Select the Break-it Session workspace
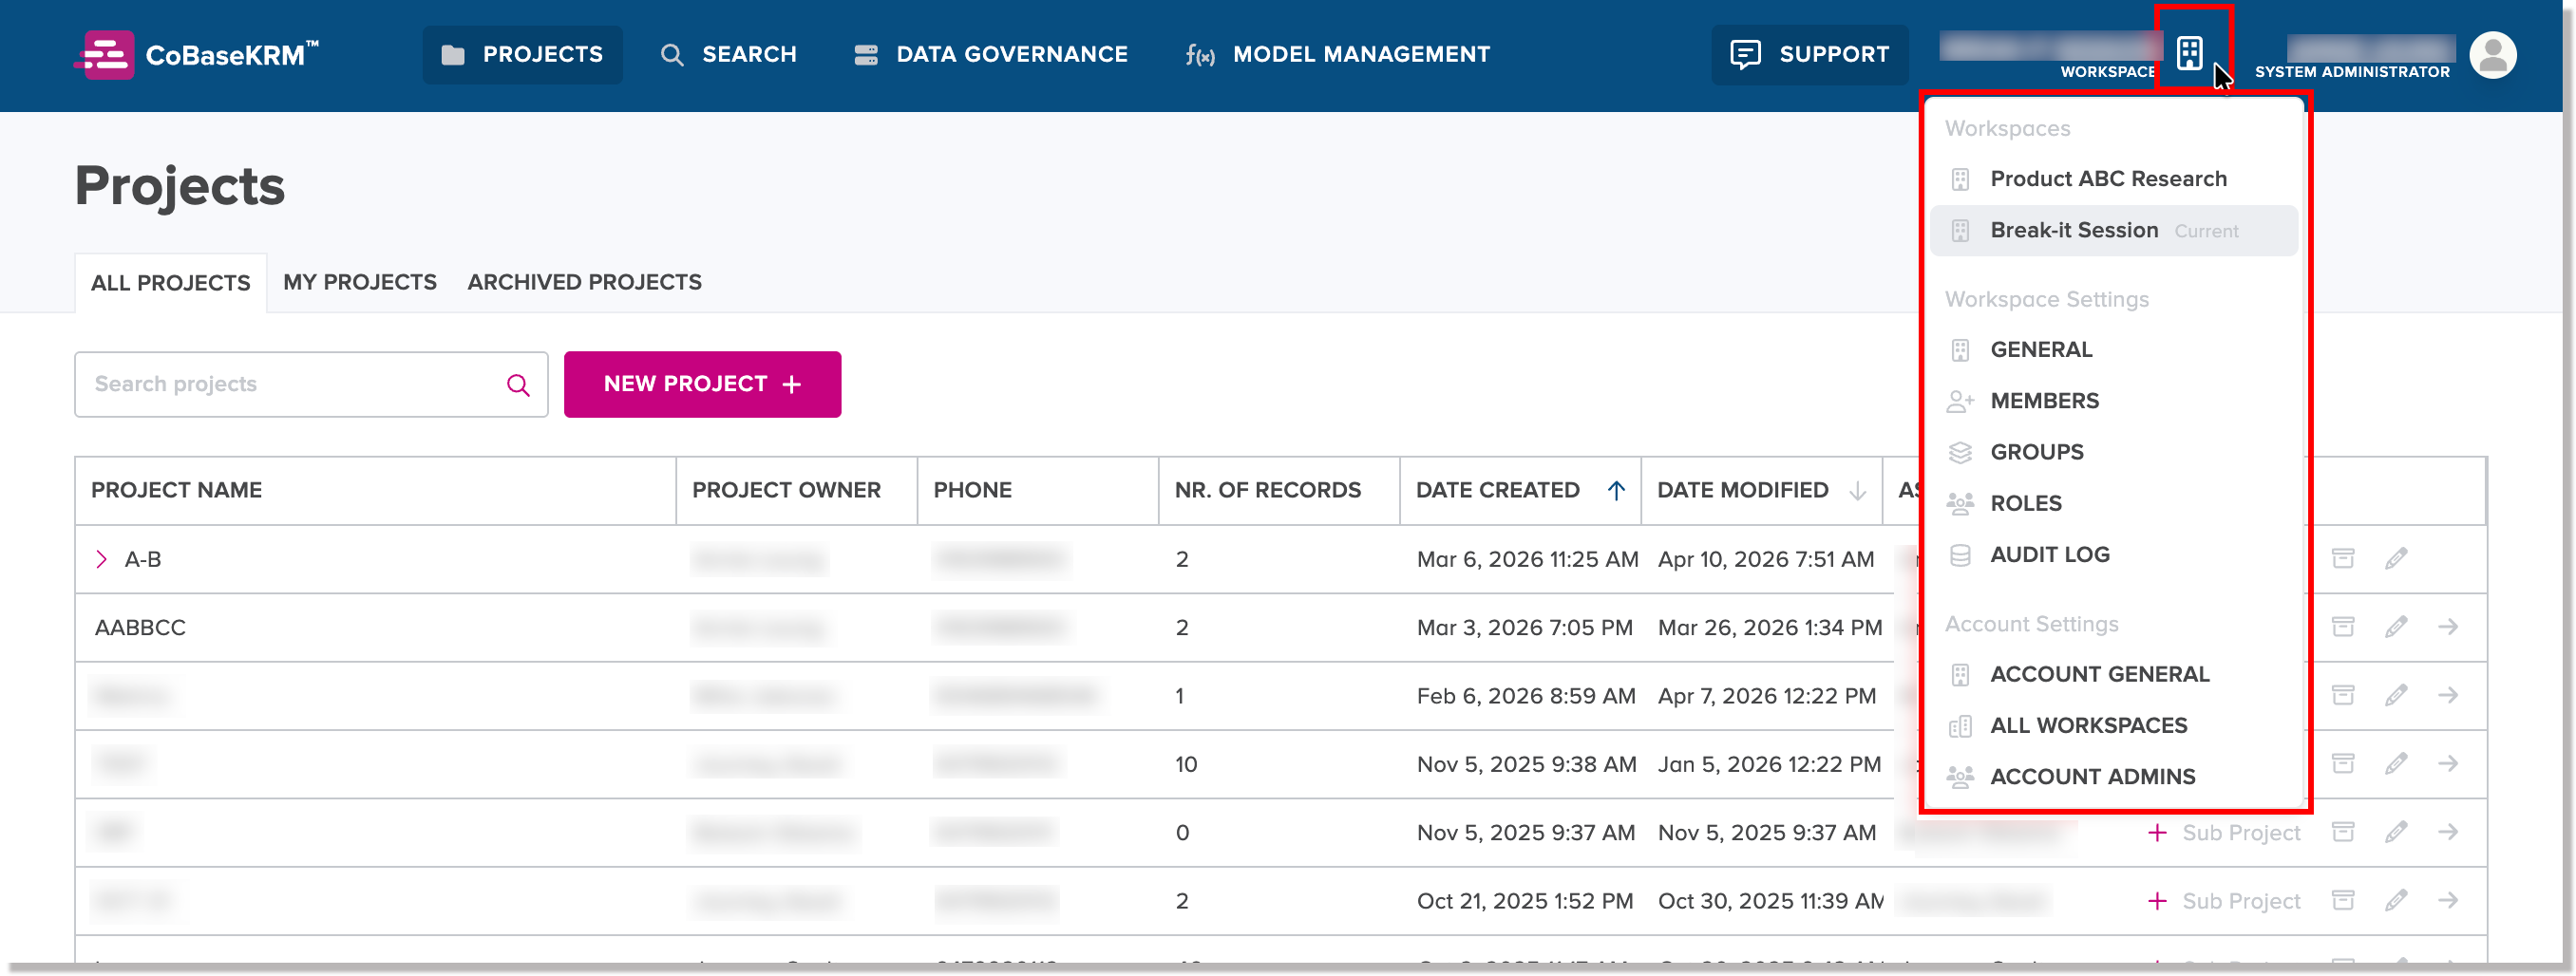Screen dimensions: 2576x976 click(2112, 230)
